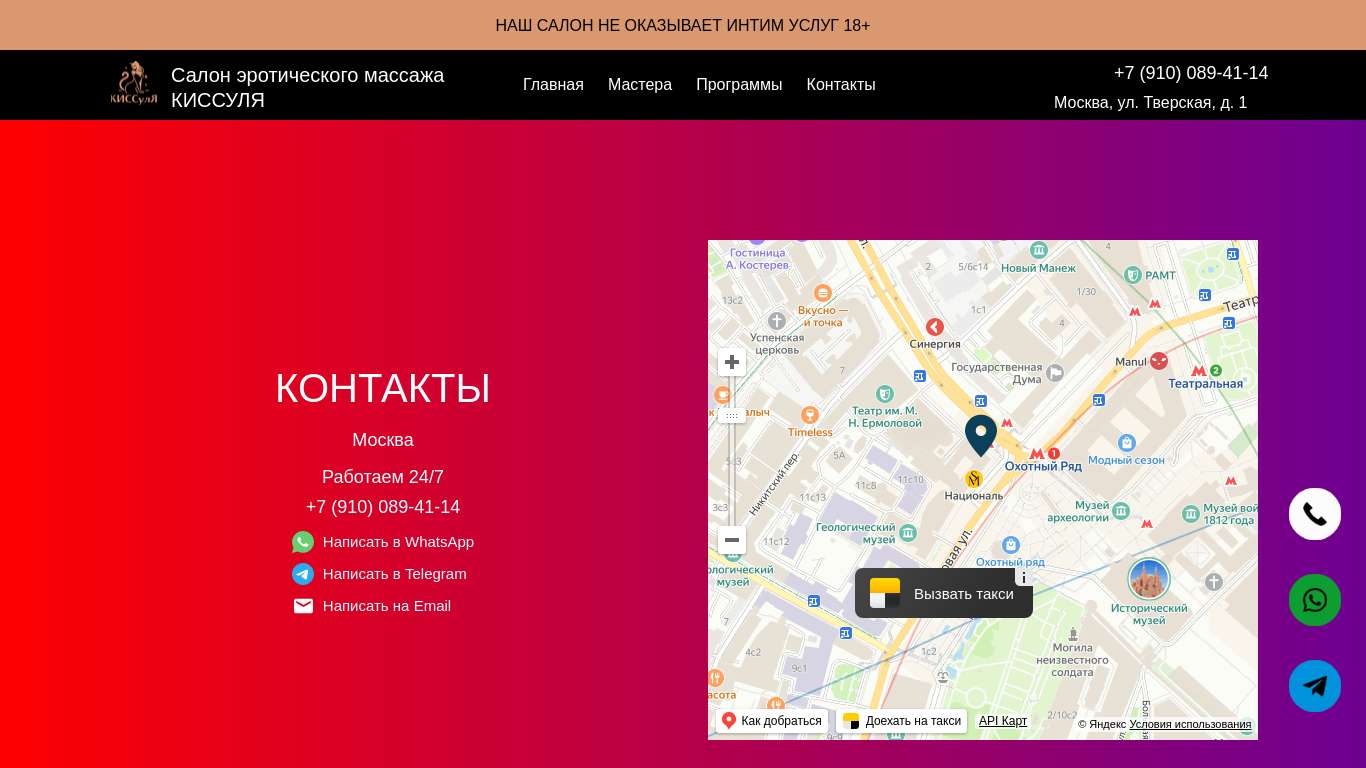Click the map zoom in plus button
Image resolution: width=1366 pixels, height=768 pixels.
[732, 362]
